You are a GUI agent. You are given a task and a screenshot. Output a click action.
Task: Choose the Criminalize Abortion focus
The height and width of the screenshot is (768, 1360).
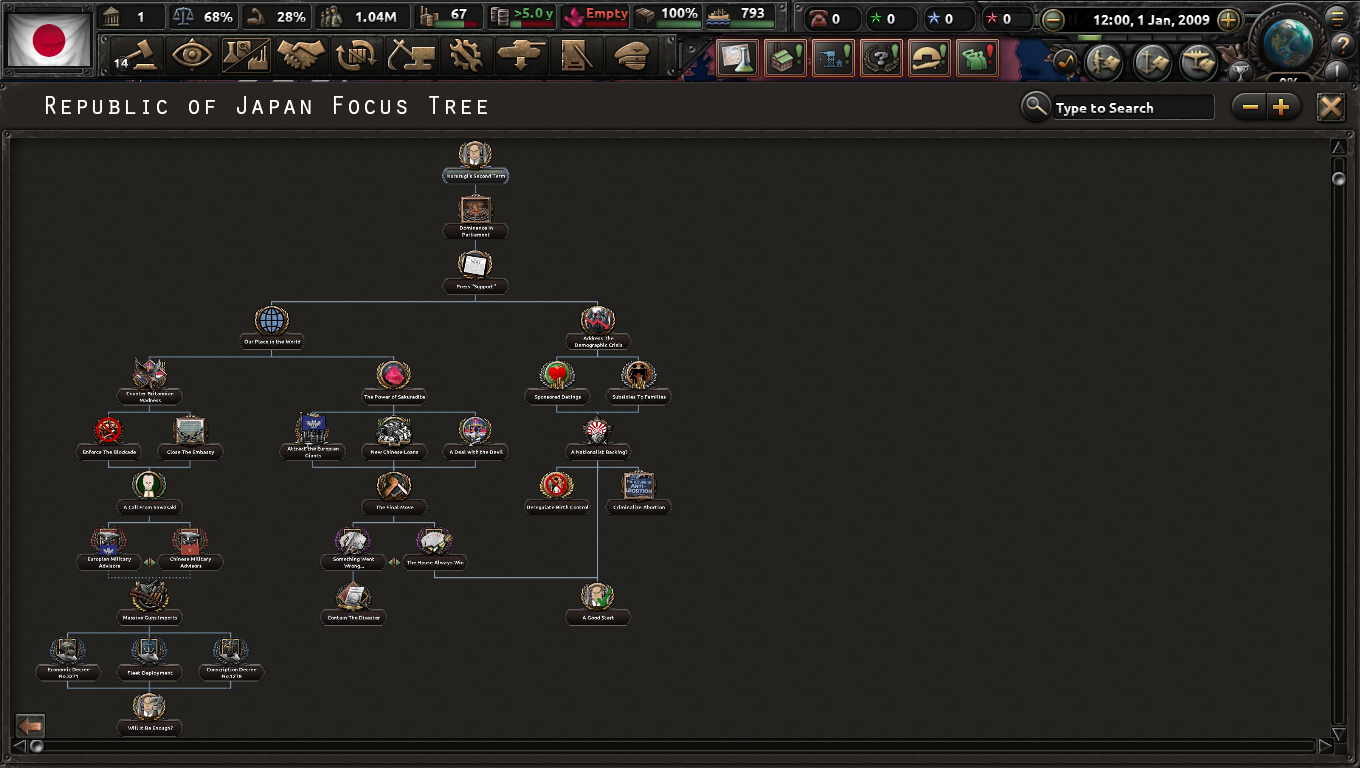coord(638,493)
